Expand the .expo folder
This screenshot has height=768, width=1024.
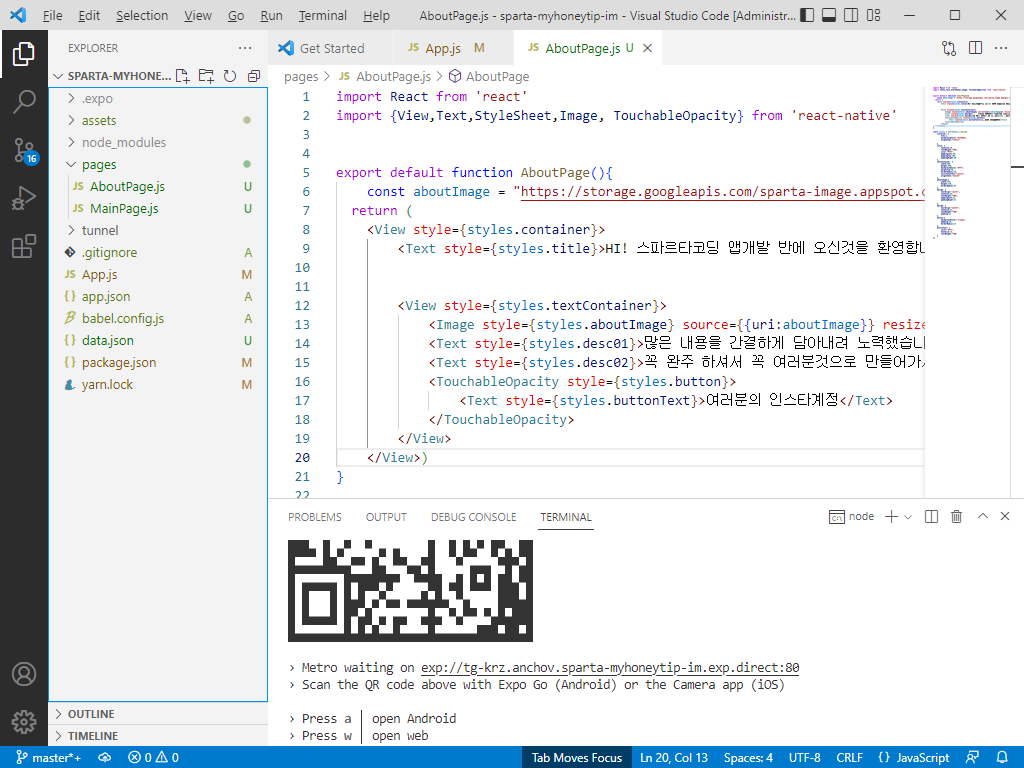(x=158, y=99)
